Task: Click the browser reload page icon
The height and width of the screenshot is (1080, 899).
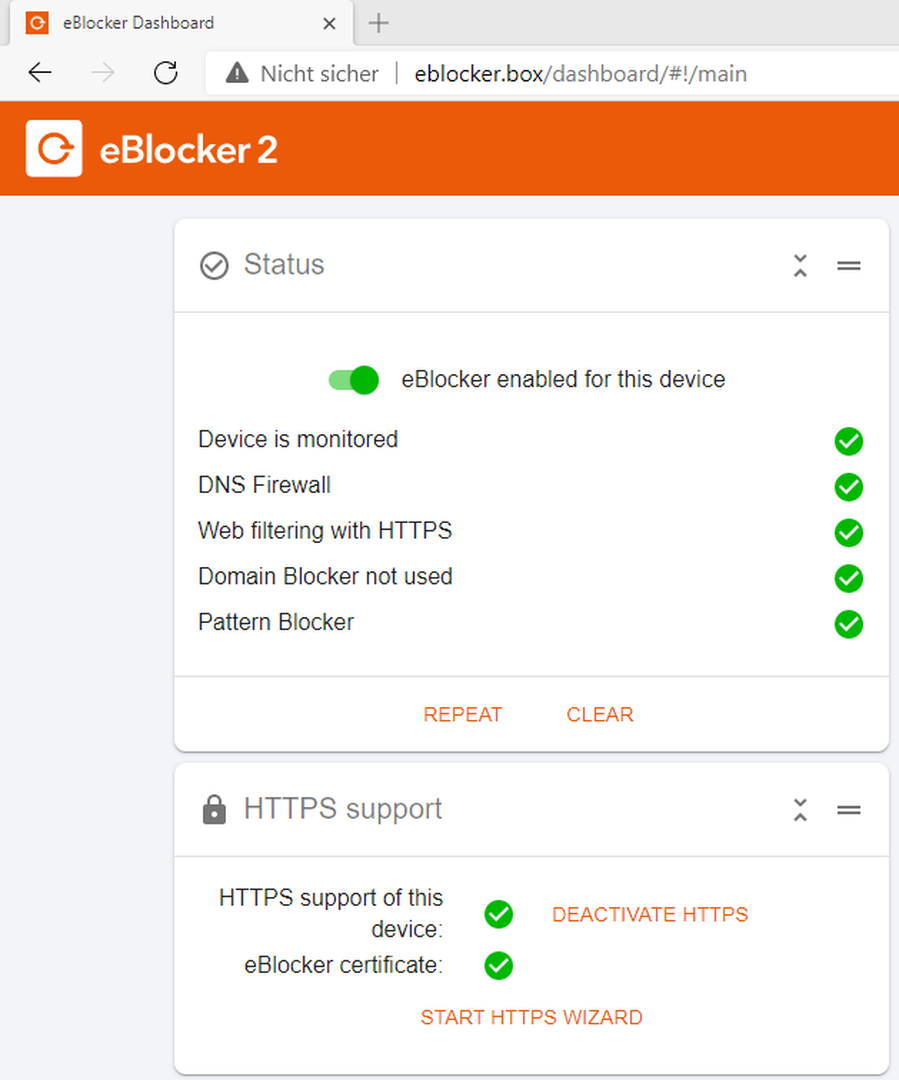Action: (x=165, y=72)
